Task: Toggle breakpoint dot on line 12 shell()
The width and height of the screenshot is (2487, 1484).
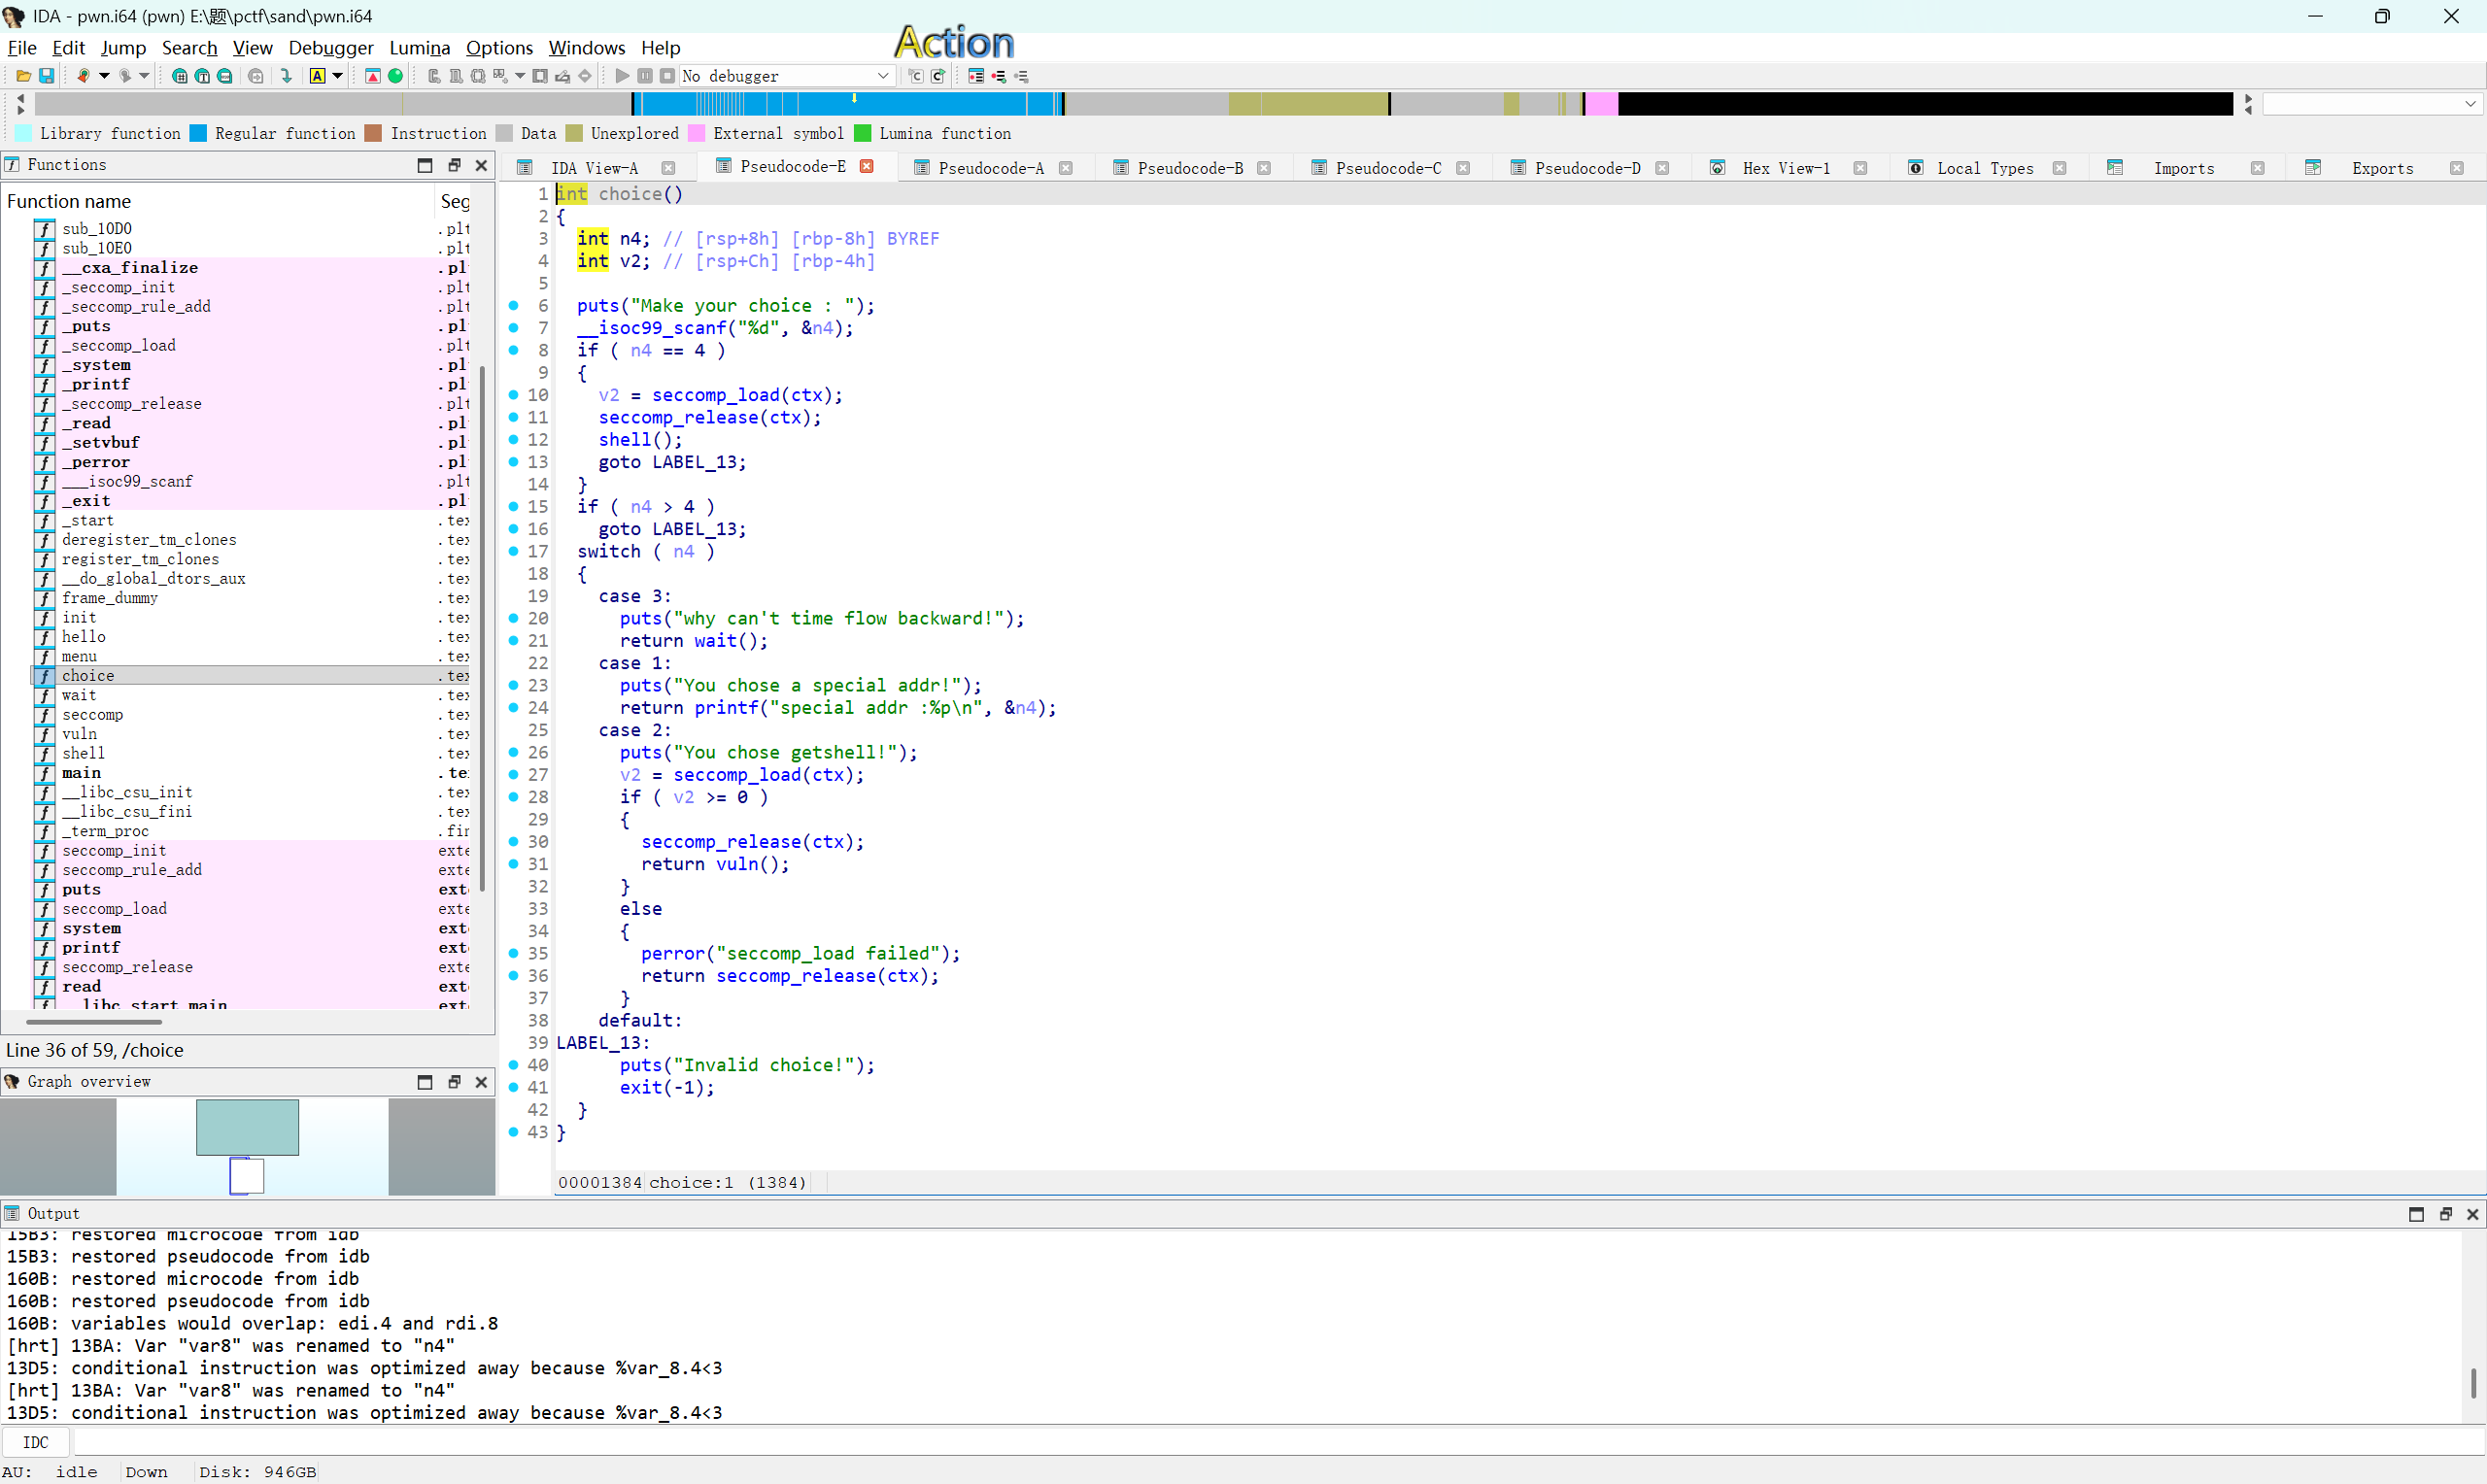Action: pos(514,440)
